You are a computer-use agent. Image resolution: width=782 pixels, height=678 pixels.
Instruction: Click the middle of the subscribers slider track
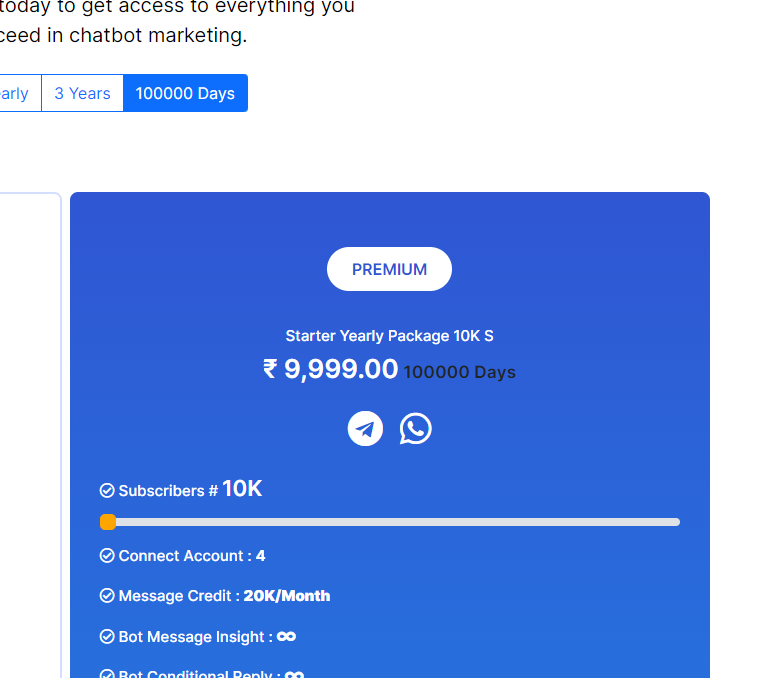pyautogui.click(x=390, y=522)
